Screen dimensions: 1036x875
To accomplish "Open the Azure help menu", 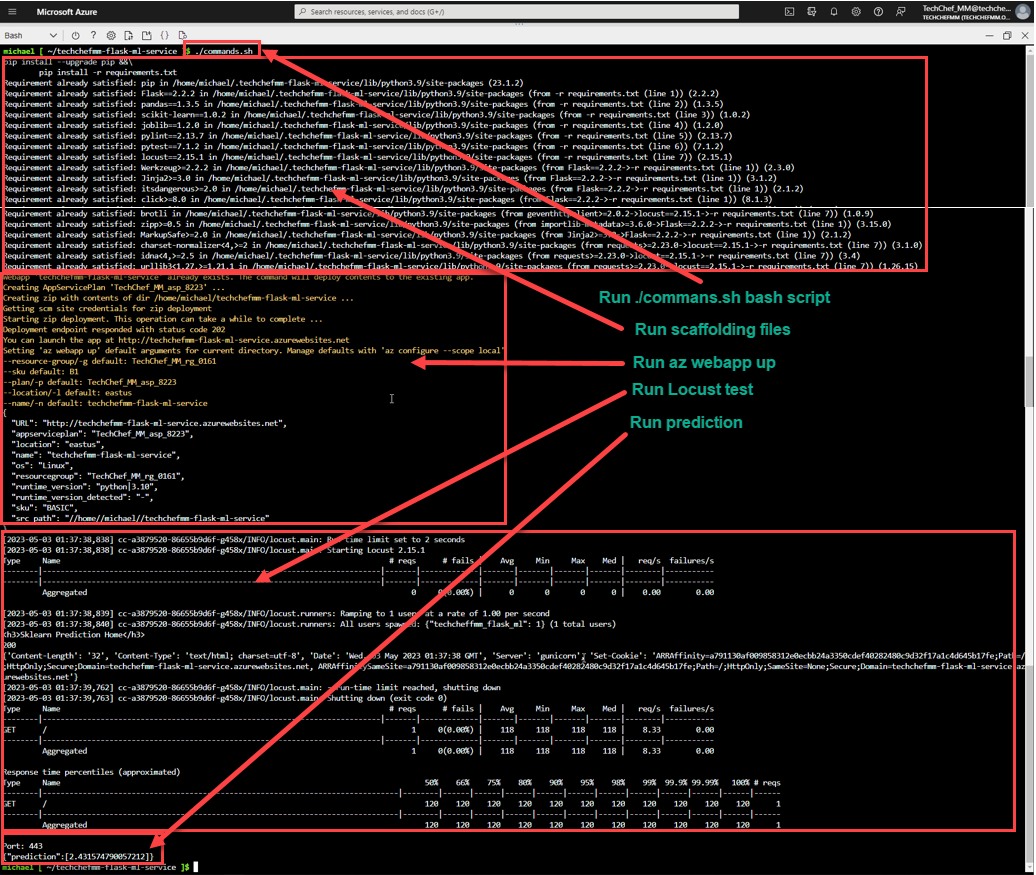I will (x=878, y=11).
